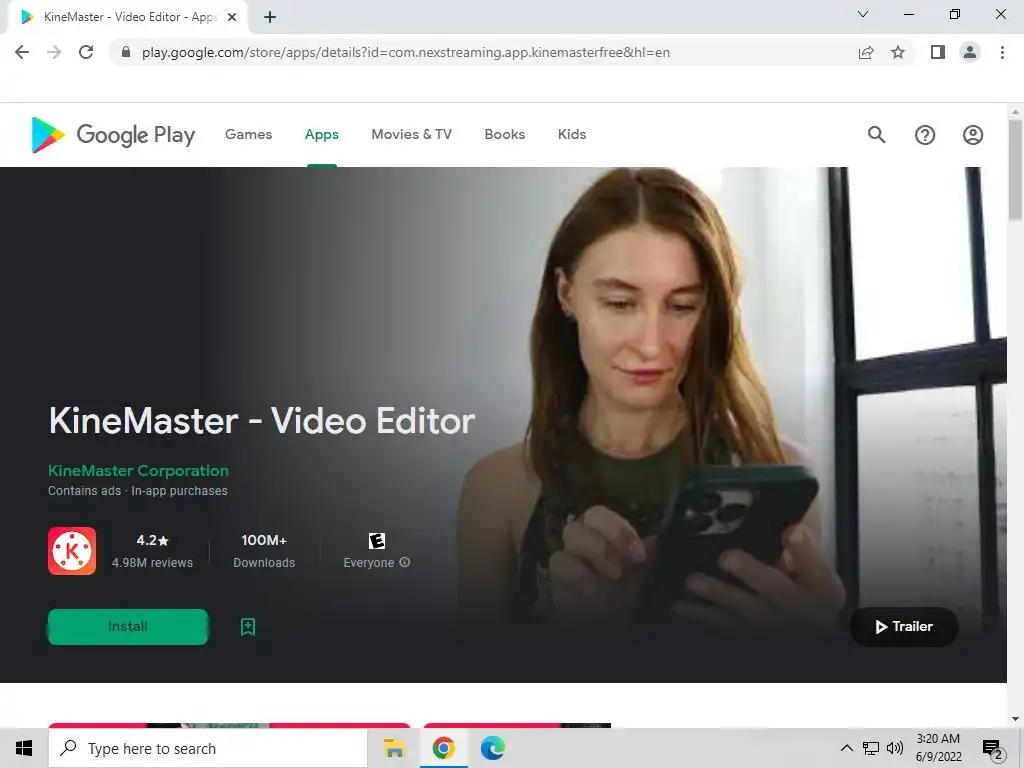Open File Explorer from taskbar
Screen dimensions: 1024x768
click(394, 748)
